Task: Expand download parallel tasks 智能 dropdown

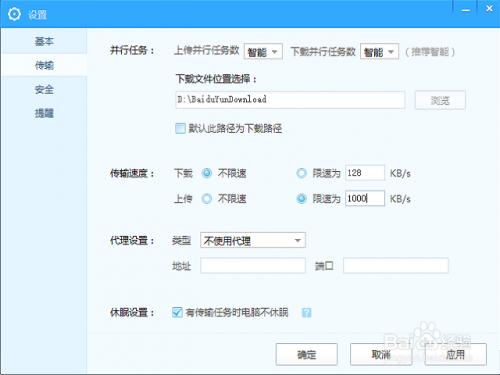Action: (379, 52)
